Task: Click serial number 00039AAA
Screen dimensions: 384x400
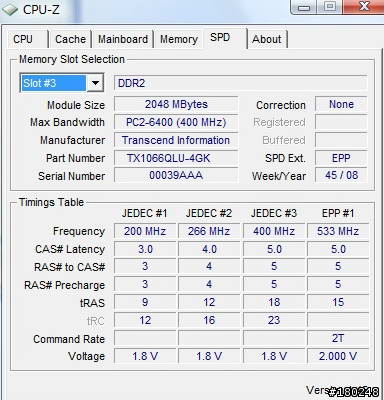Action: 176,176
